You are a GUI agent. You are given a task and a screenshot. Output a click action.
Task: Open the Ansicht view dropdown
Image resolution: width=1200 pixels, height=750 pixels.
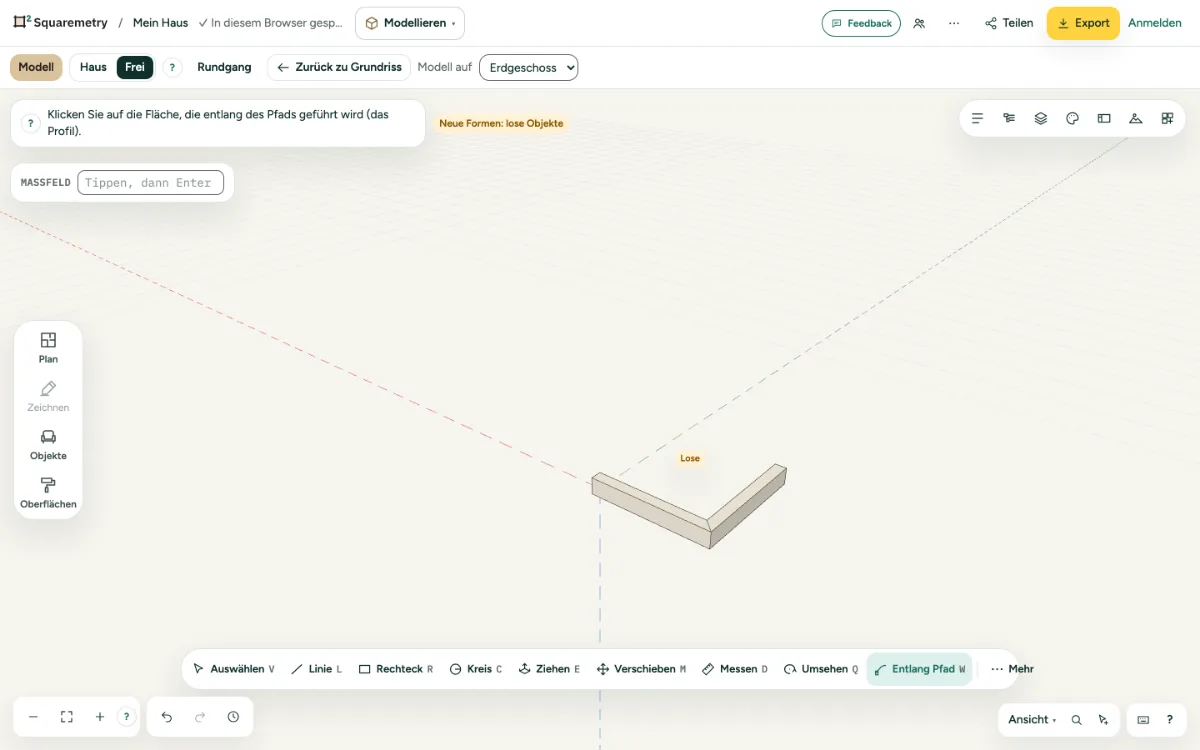point(1033,720)
